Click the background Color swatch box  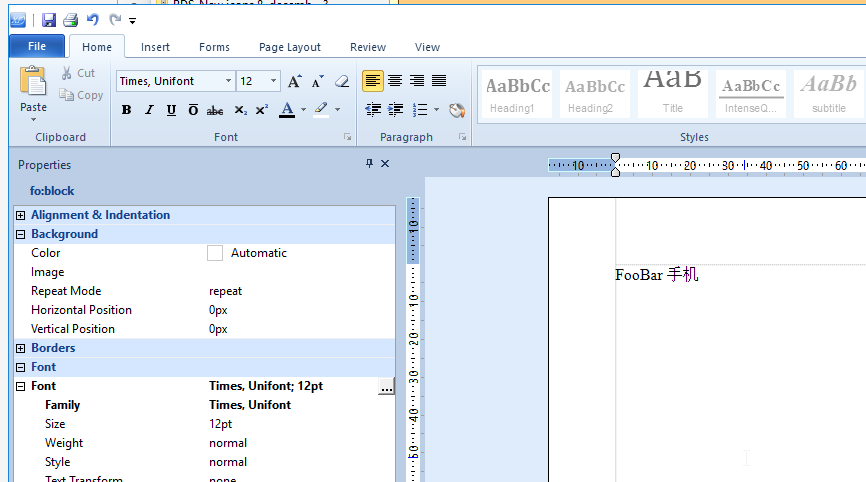pos(214,253)
